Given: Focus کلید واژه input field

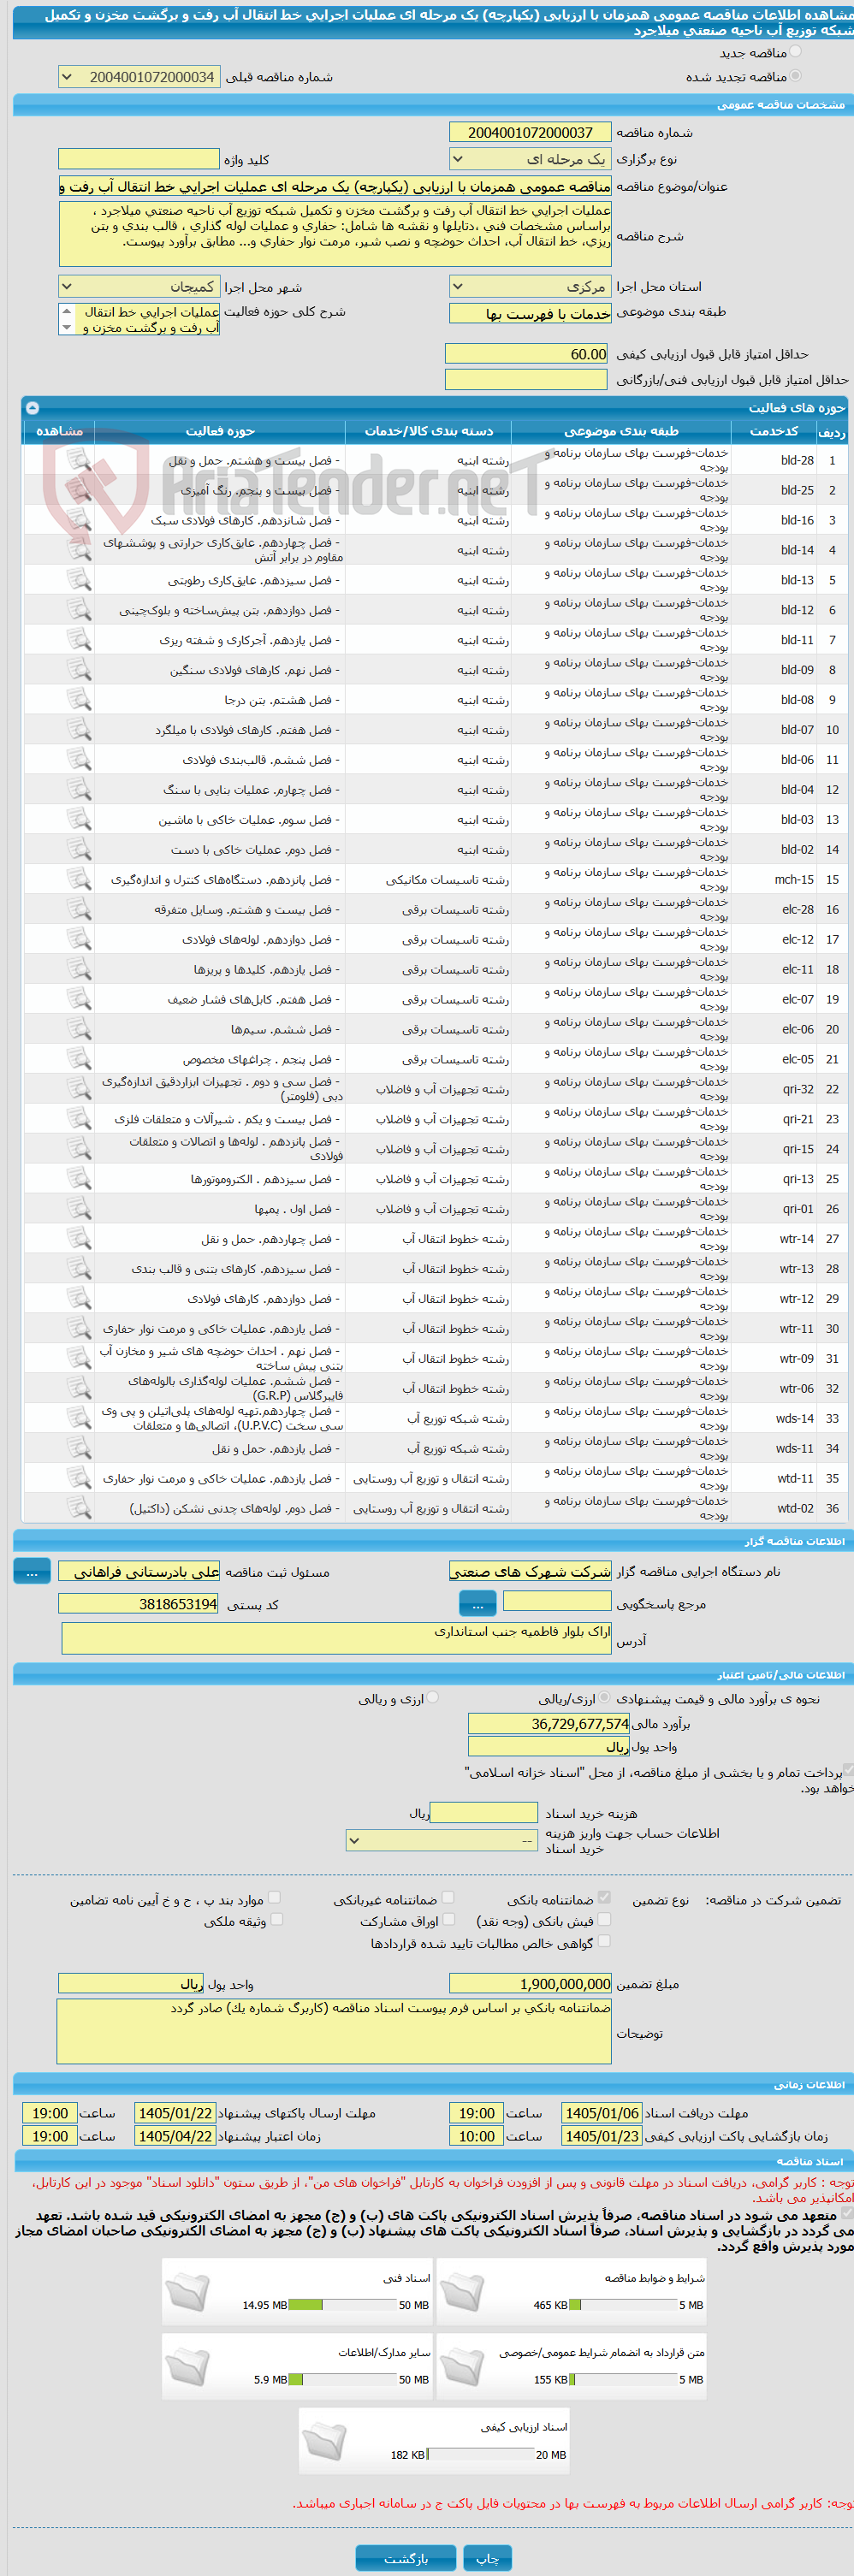Looking at the screenshot, I should click(139, 159).
